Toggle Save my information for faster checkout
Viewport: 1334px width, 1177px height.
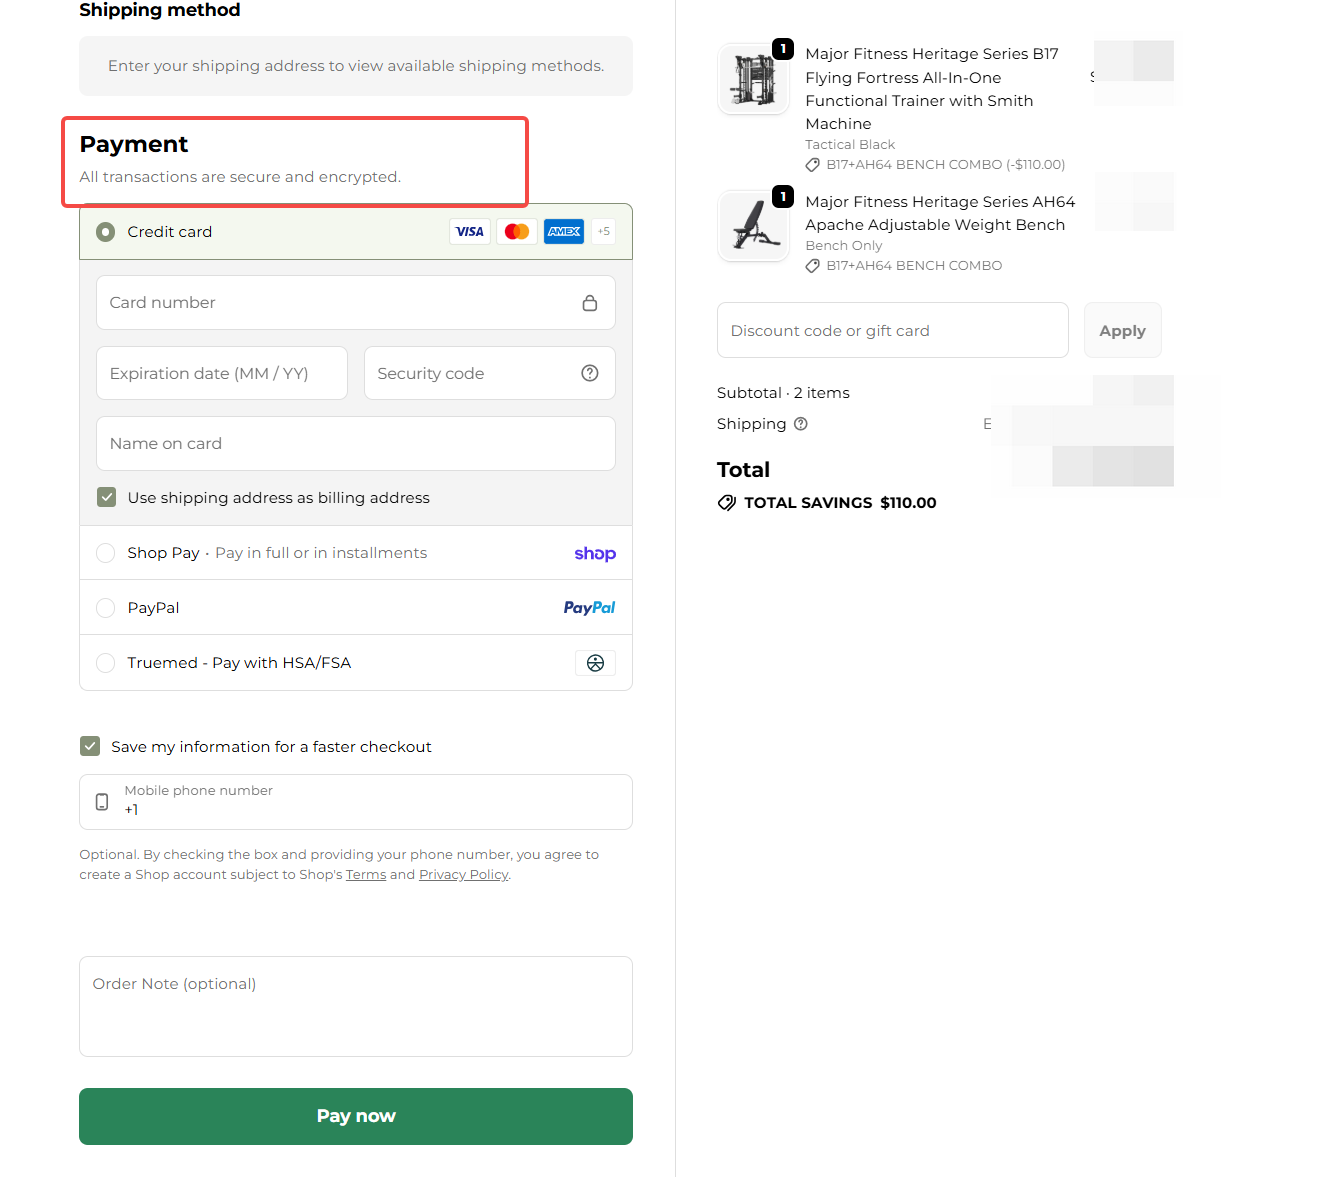coord(91,747)
